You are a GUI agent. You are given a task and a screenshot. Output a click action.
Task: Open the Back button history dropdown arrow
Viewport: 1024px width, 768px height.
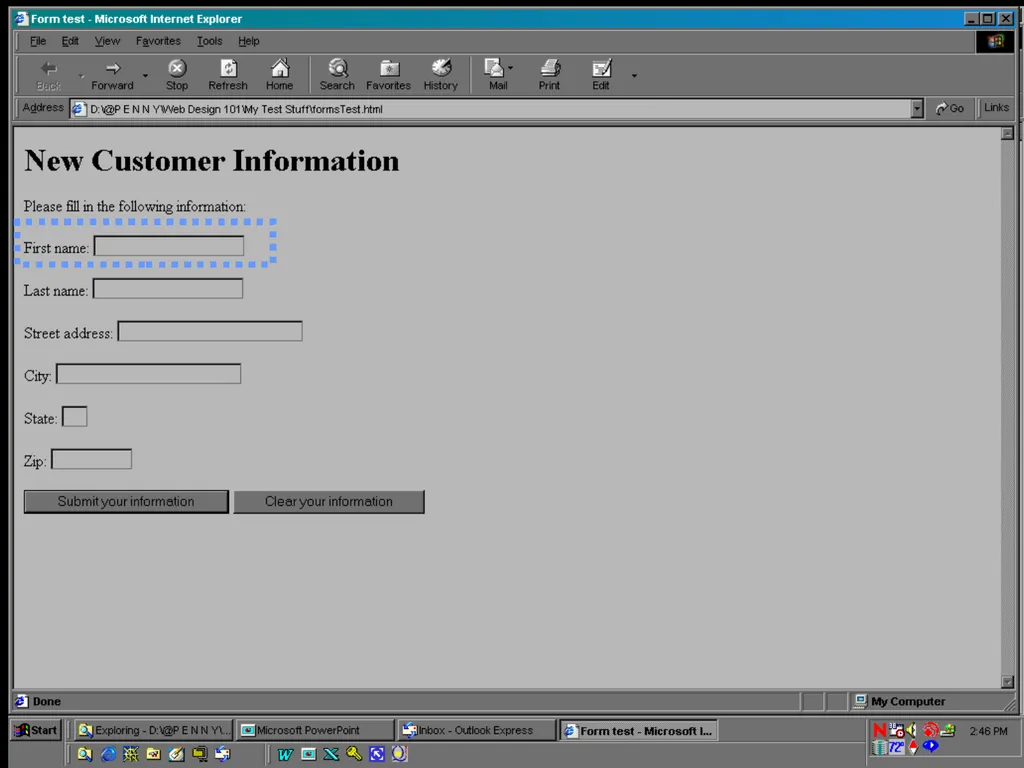tap(81, 76)
